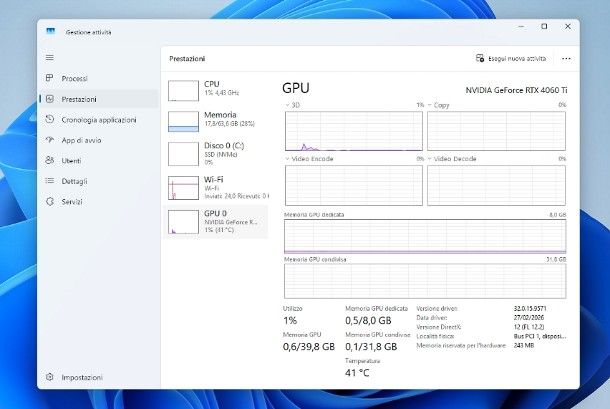The width and height of the screenshot is (610, 409).
Task: Click the App di avvio icon
Action: click(x=49, y=140)
